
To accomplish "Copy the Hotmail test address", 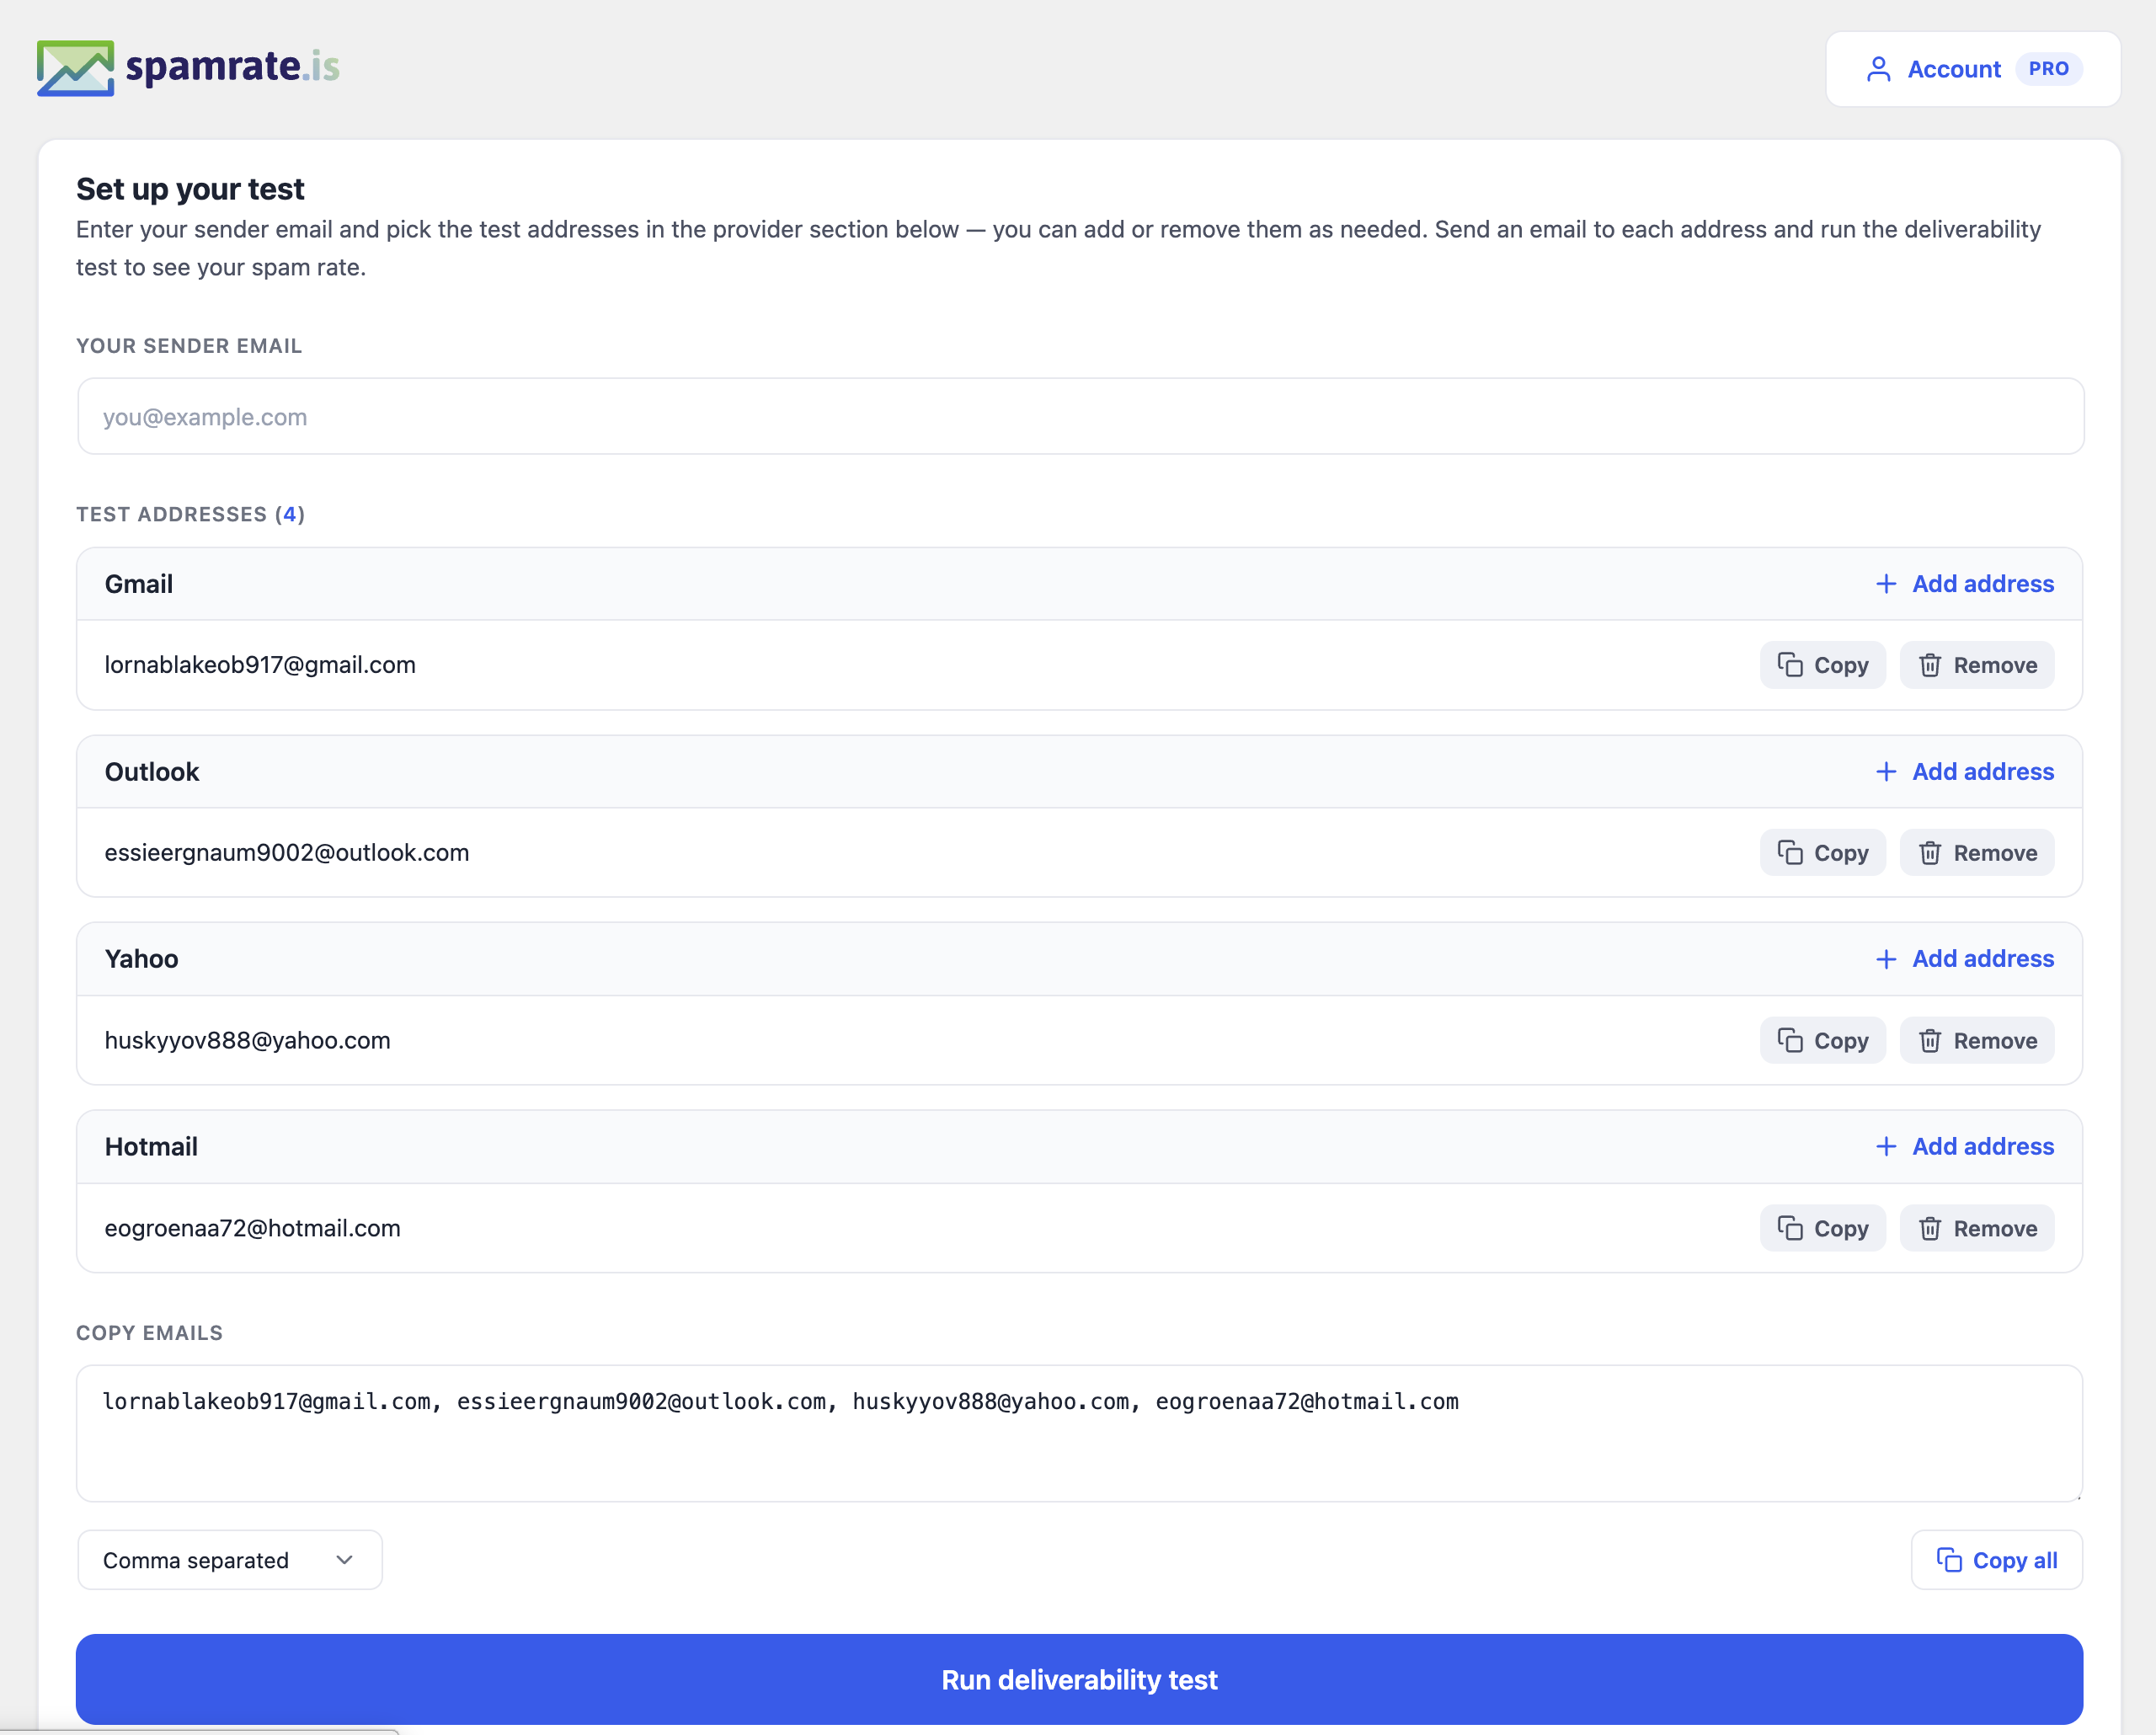I will [1823, 1228].
